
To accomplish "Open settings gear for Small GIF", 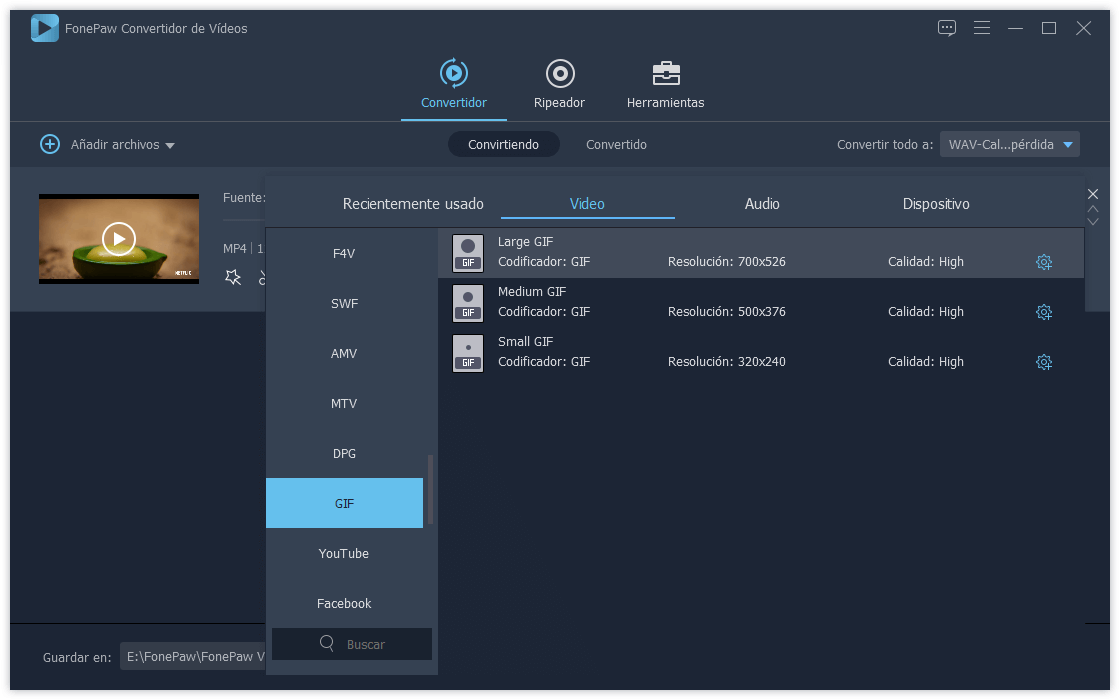I will click(x=1044, y=362).
